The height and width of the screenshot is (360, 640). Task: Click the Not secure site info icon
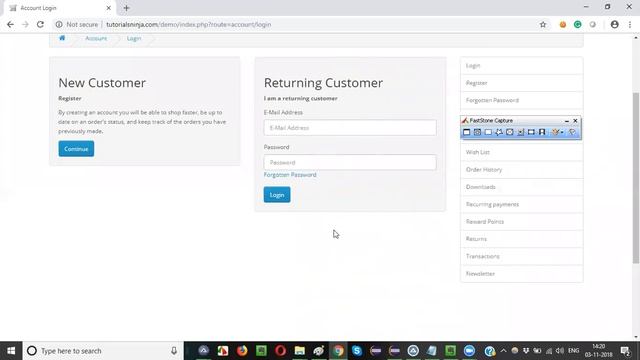pyautogui.click(x=59, y=24)
